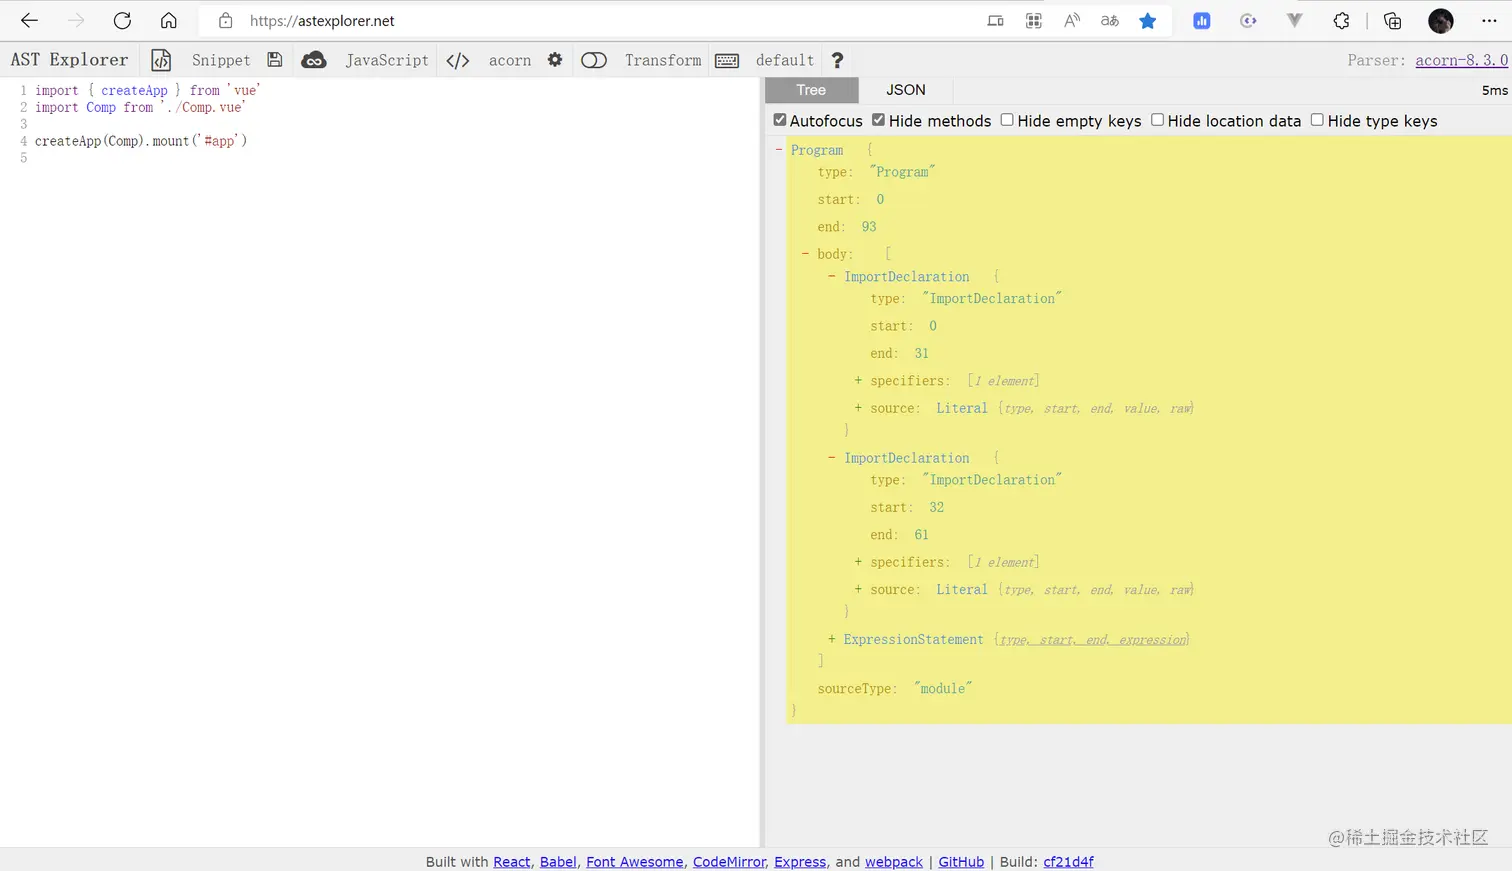The height and width of the screenshot is (871, 1512).
Task: Open the acorn-8.3.0 parser link
Action: 1461,60
